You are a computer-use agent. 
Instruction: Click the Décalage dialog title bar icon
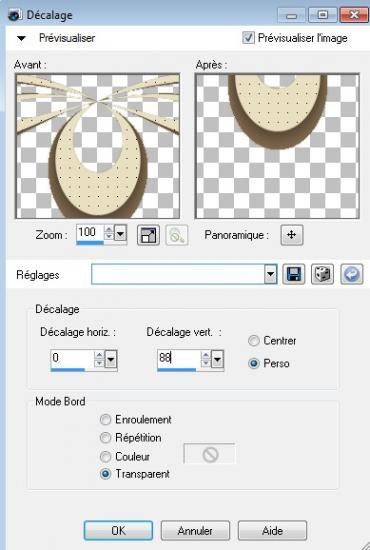click(15, 15)
